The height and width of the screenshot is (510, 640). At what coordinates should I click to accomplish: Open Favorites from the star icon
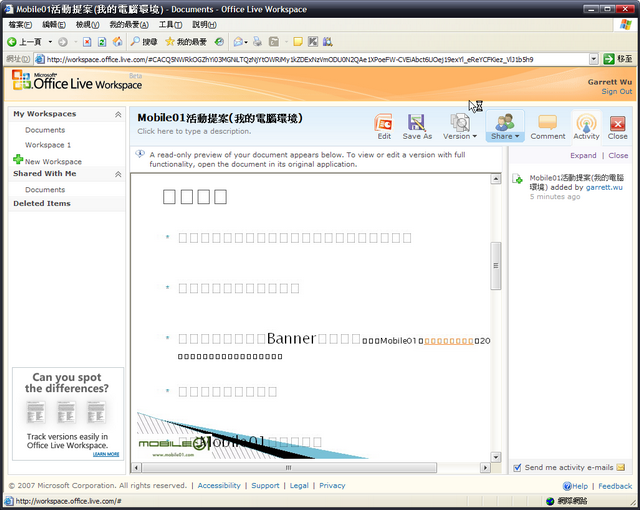pyautogui.click(x=186, y=42)
